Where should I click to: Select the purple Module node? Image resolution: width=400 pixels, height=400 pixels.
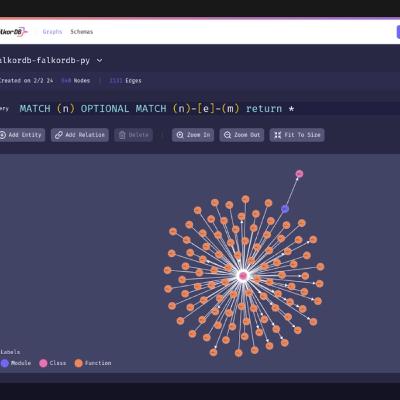tap(285, 209)
